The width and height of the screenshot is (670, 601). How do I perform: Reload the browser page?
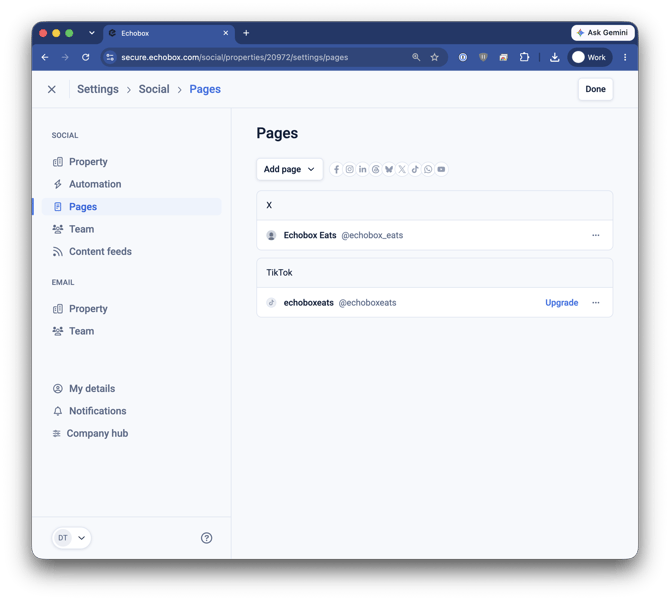pos(85,57)
